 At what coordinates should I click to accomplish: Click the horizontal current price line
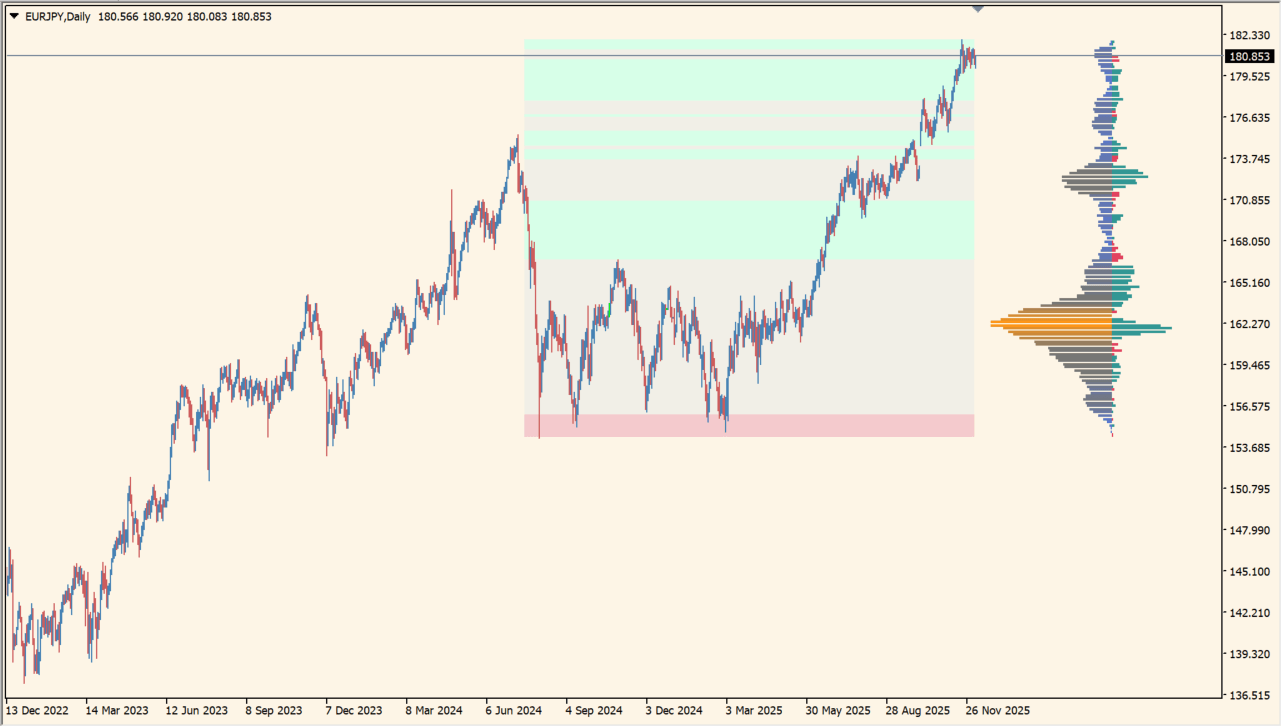(x=300, y=55)
